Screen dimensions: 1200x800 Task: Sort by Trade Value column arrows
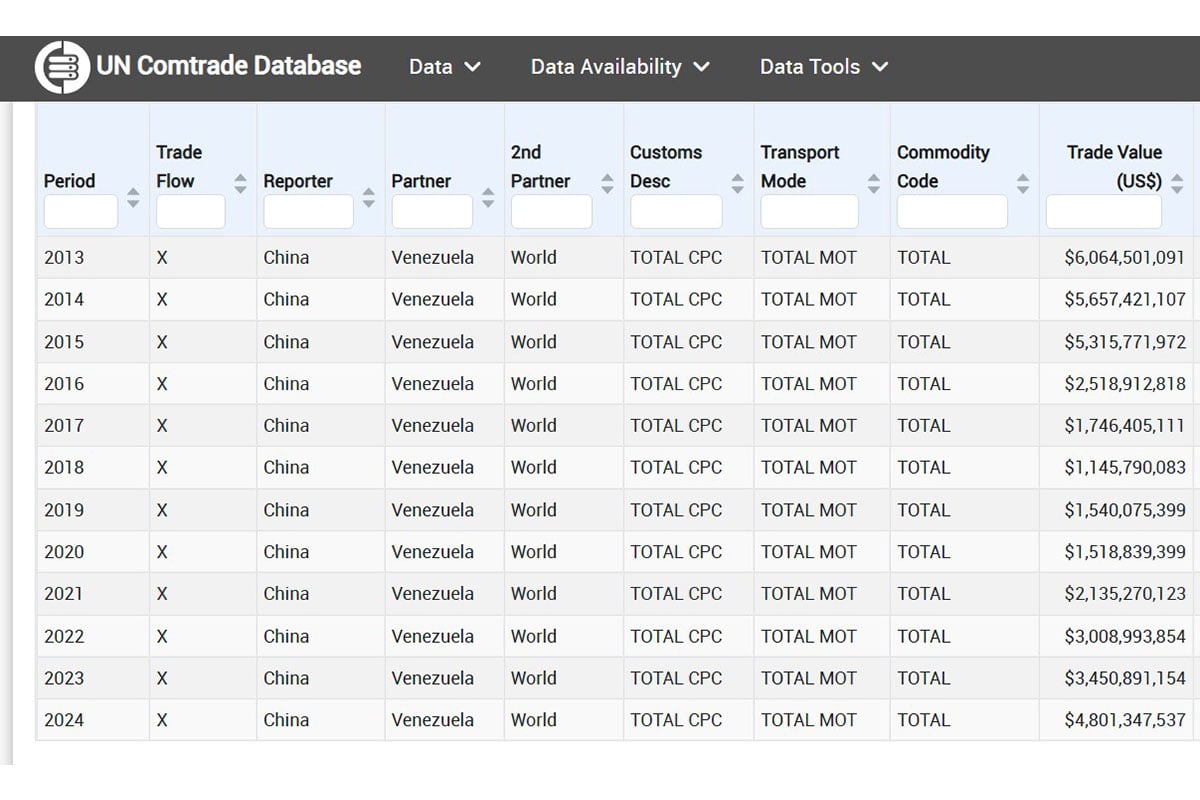point(1177,183)
